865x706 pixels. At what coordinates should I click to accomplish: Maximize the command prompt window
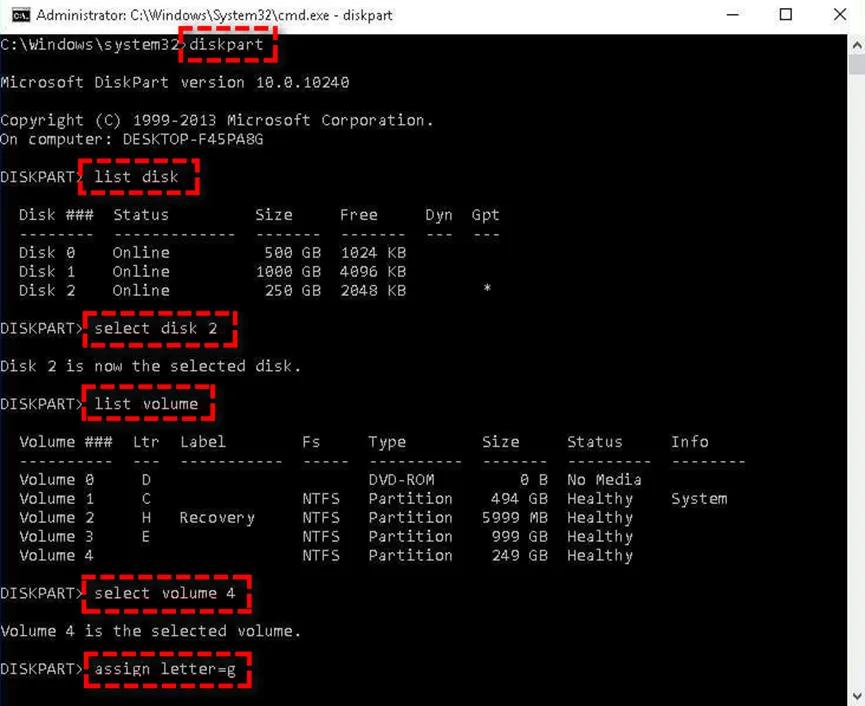(x=786, y=15)
